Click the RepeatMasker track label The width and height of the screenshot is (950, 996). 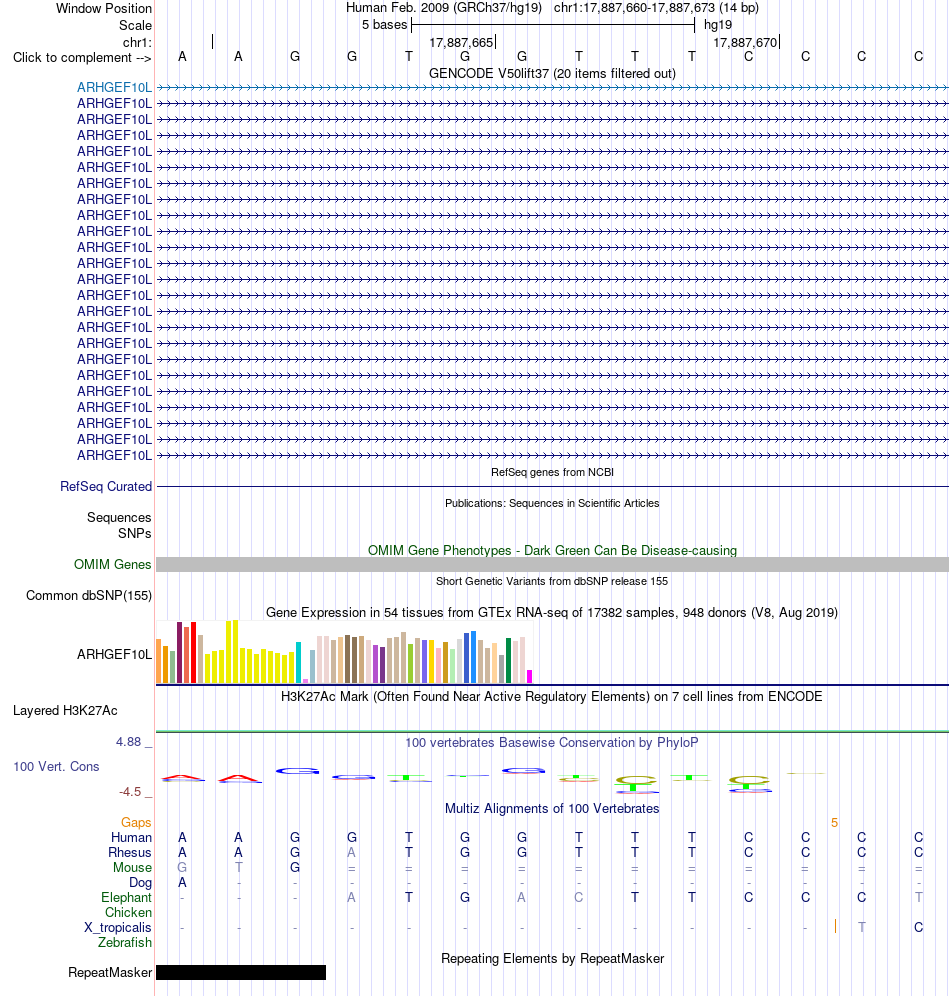pyautogui.click(x=110, y=973)
